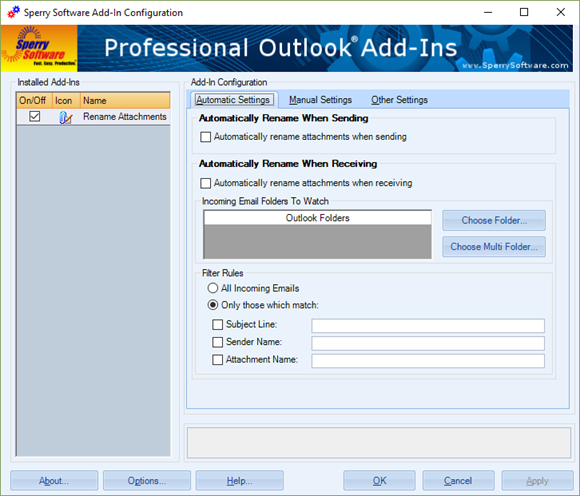Screen dimensions: 580x496
Task: Open the Options... dialog
Action: click(147, 480)
